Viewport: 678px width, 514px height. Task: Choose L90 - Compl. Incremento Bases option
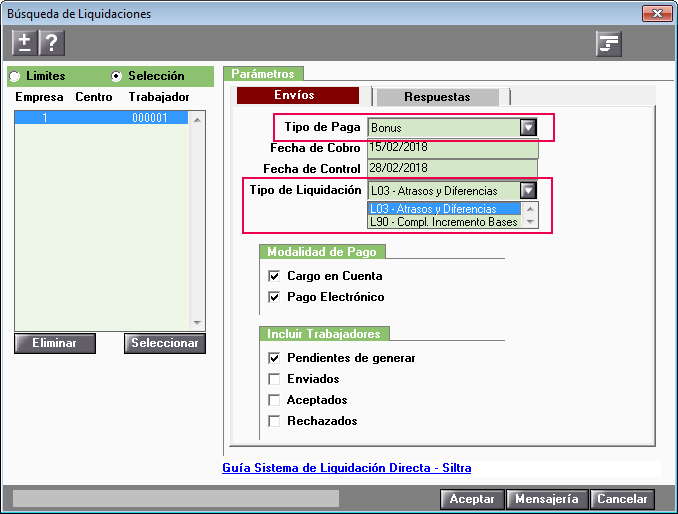[445, 222]
